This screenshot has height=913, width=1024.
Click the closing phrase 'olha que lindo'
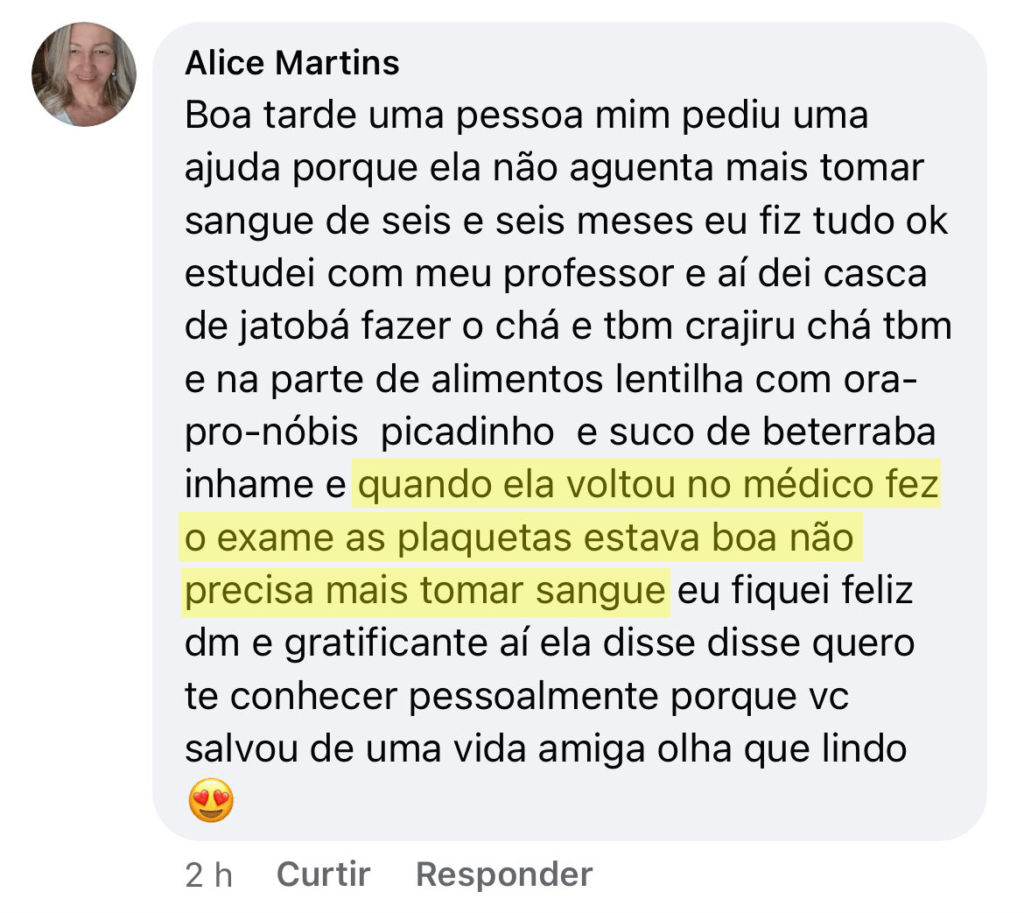click(782, 750)
